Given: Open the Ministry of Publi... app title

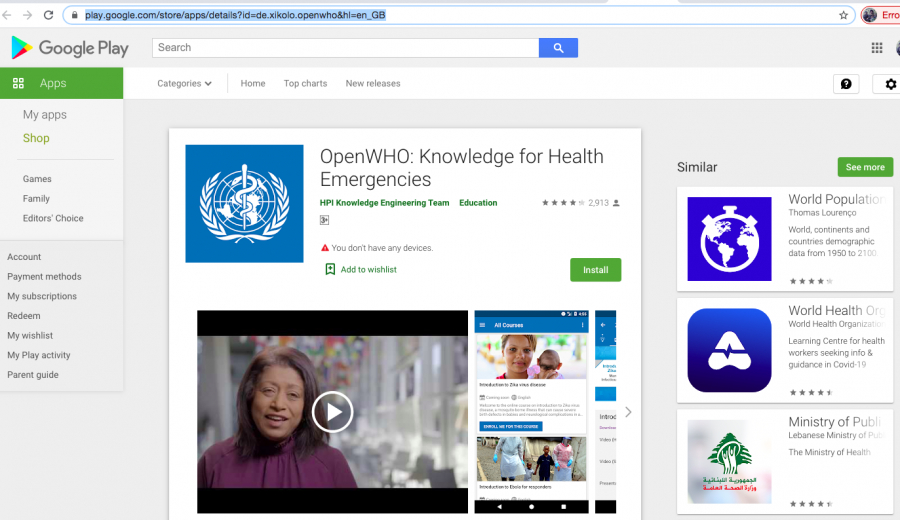Looking at the screenshot, I should click(835, 422).
